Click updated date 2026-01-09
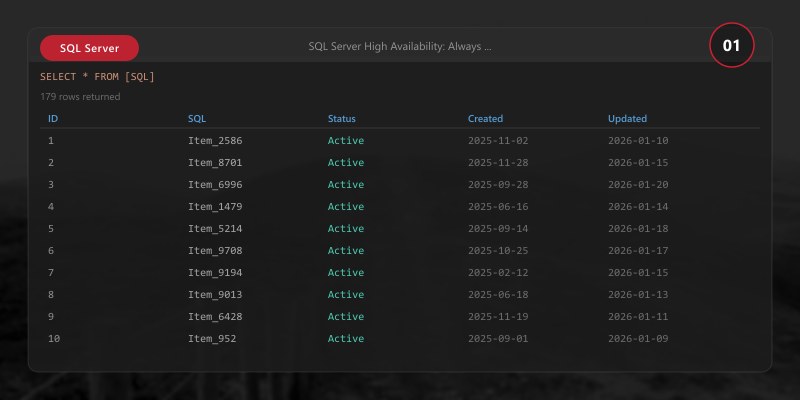 [638, 338]
